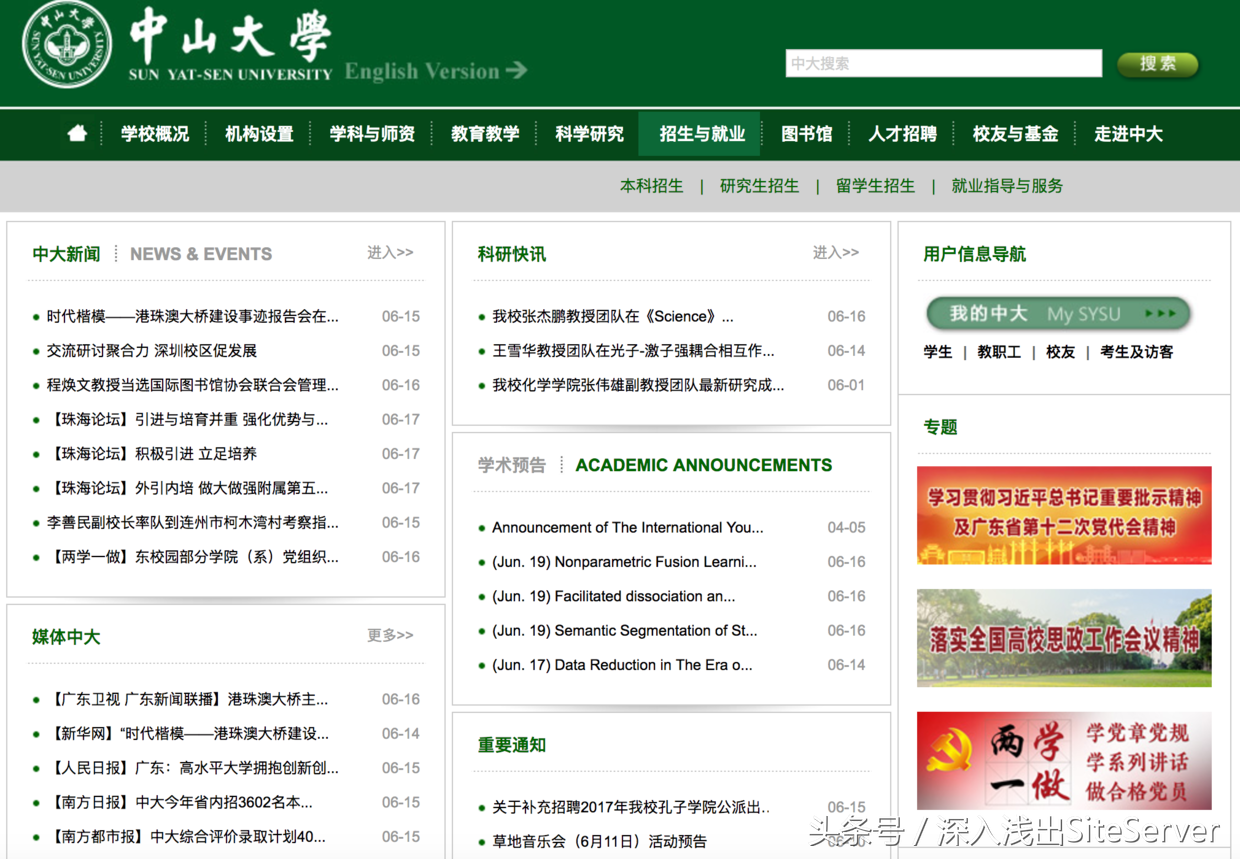
Task: Open Announcement of The International You... link
Action: [x=628, y=527]
